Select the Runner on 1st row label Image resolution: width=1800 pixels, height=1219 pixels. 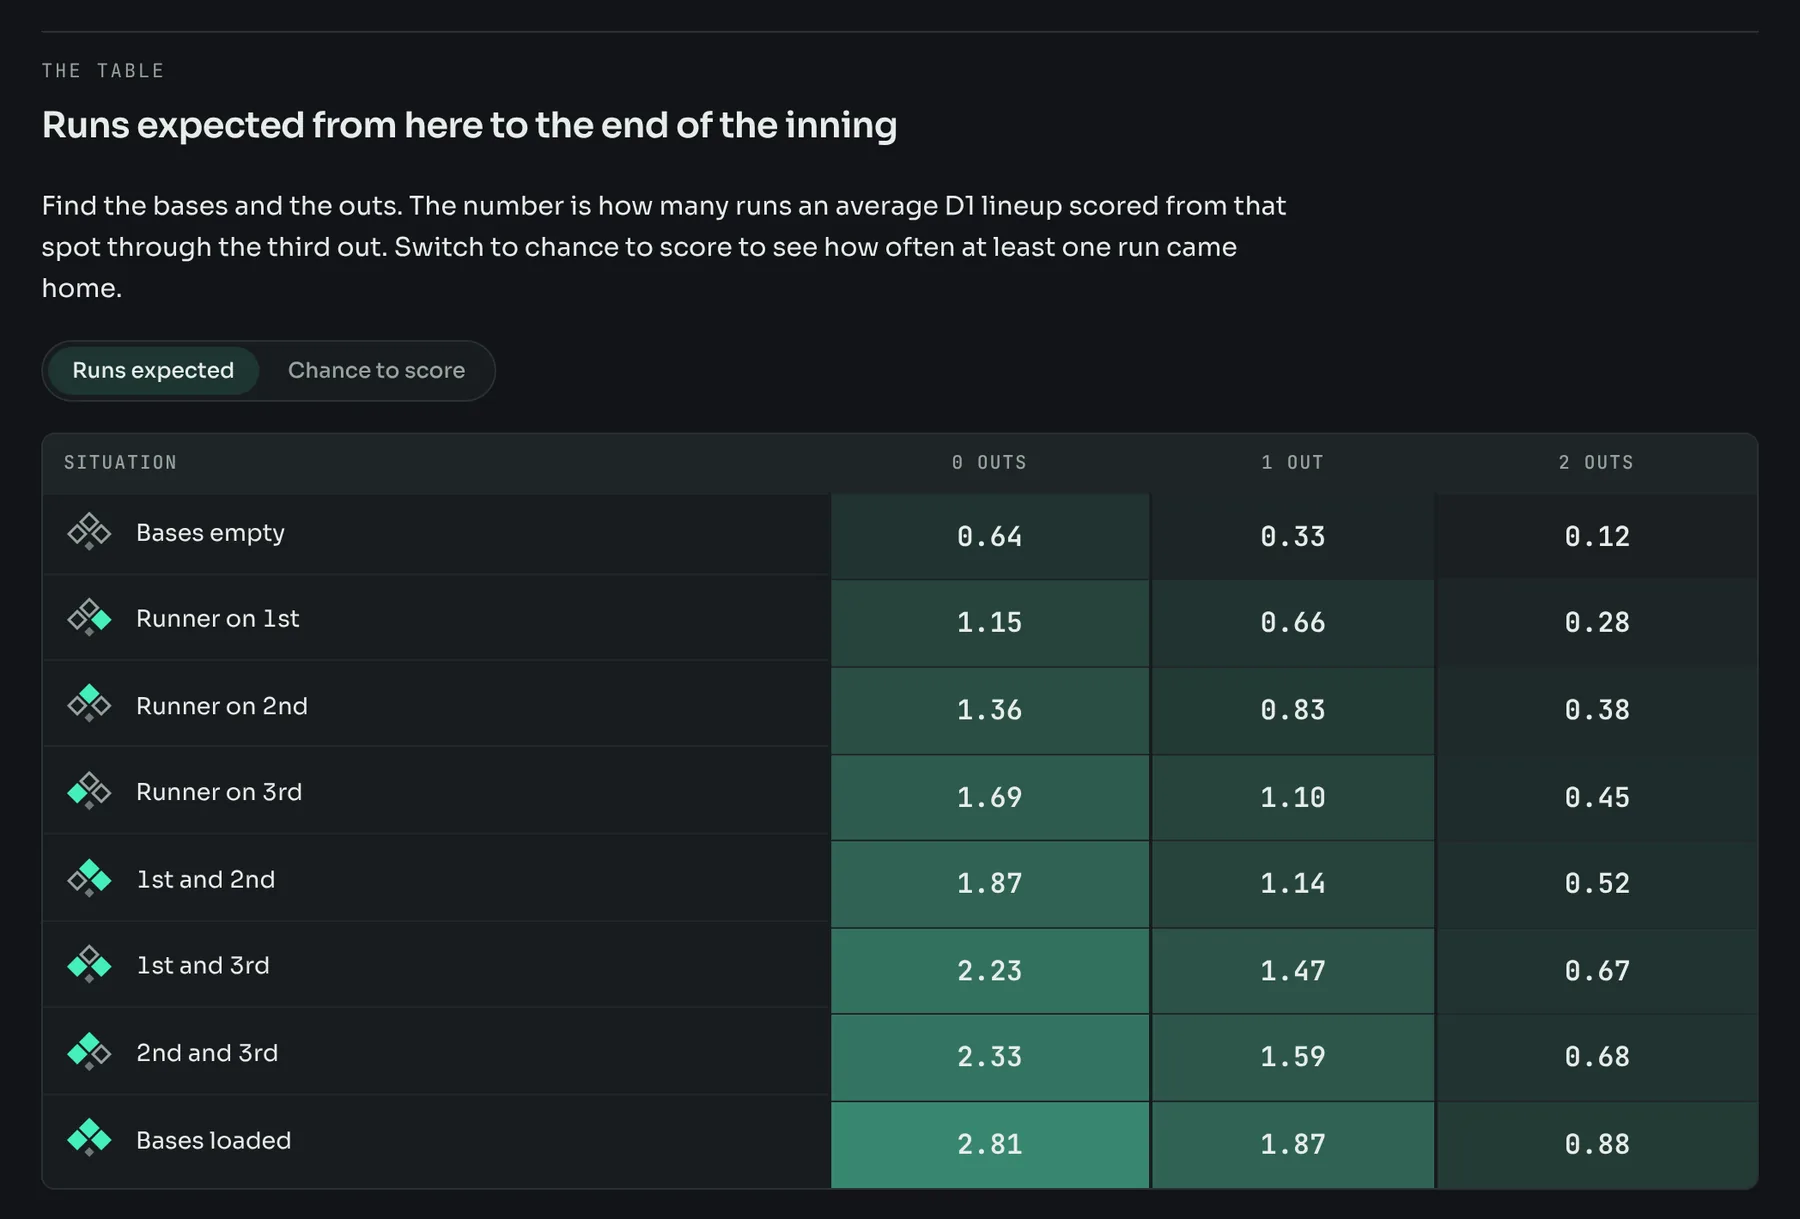tap(218, 619)
